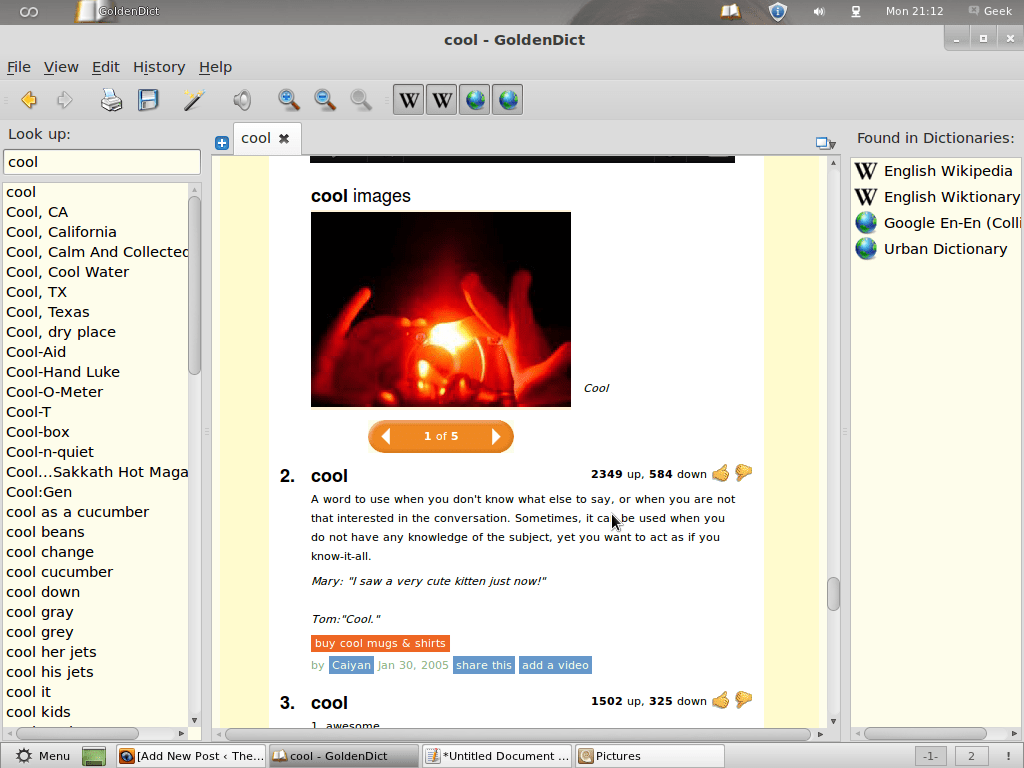Switch to the cool tab
The height and width of the screenshot is (768, 1024).
coord(254,139)
